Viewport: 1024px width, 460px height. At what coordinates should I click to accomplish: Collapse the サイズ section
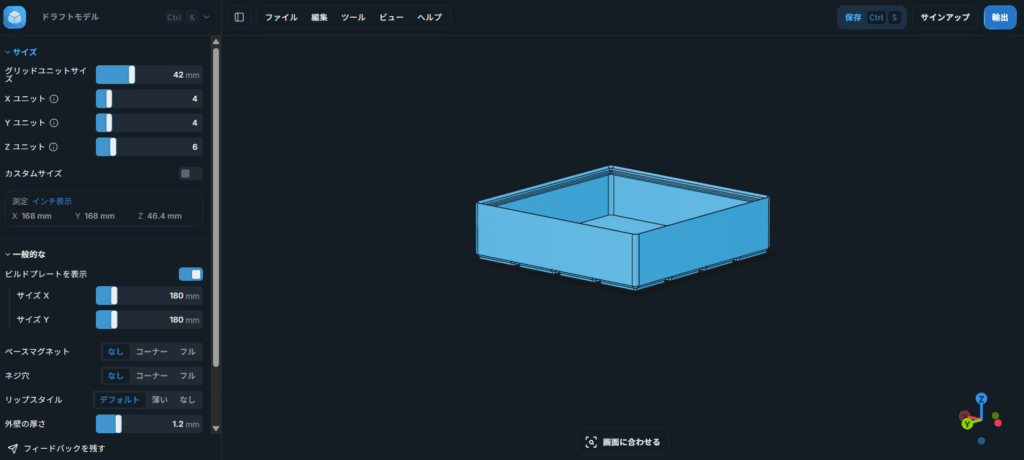coord(21,52)
